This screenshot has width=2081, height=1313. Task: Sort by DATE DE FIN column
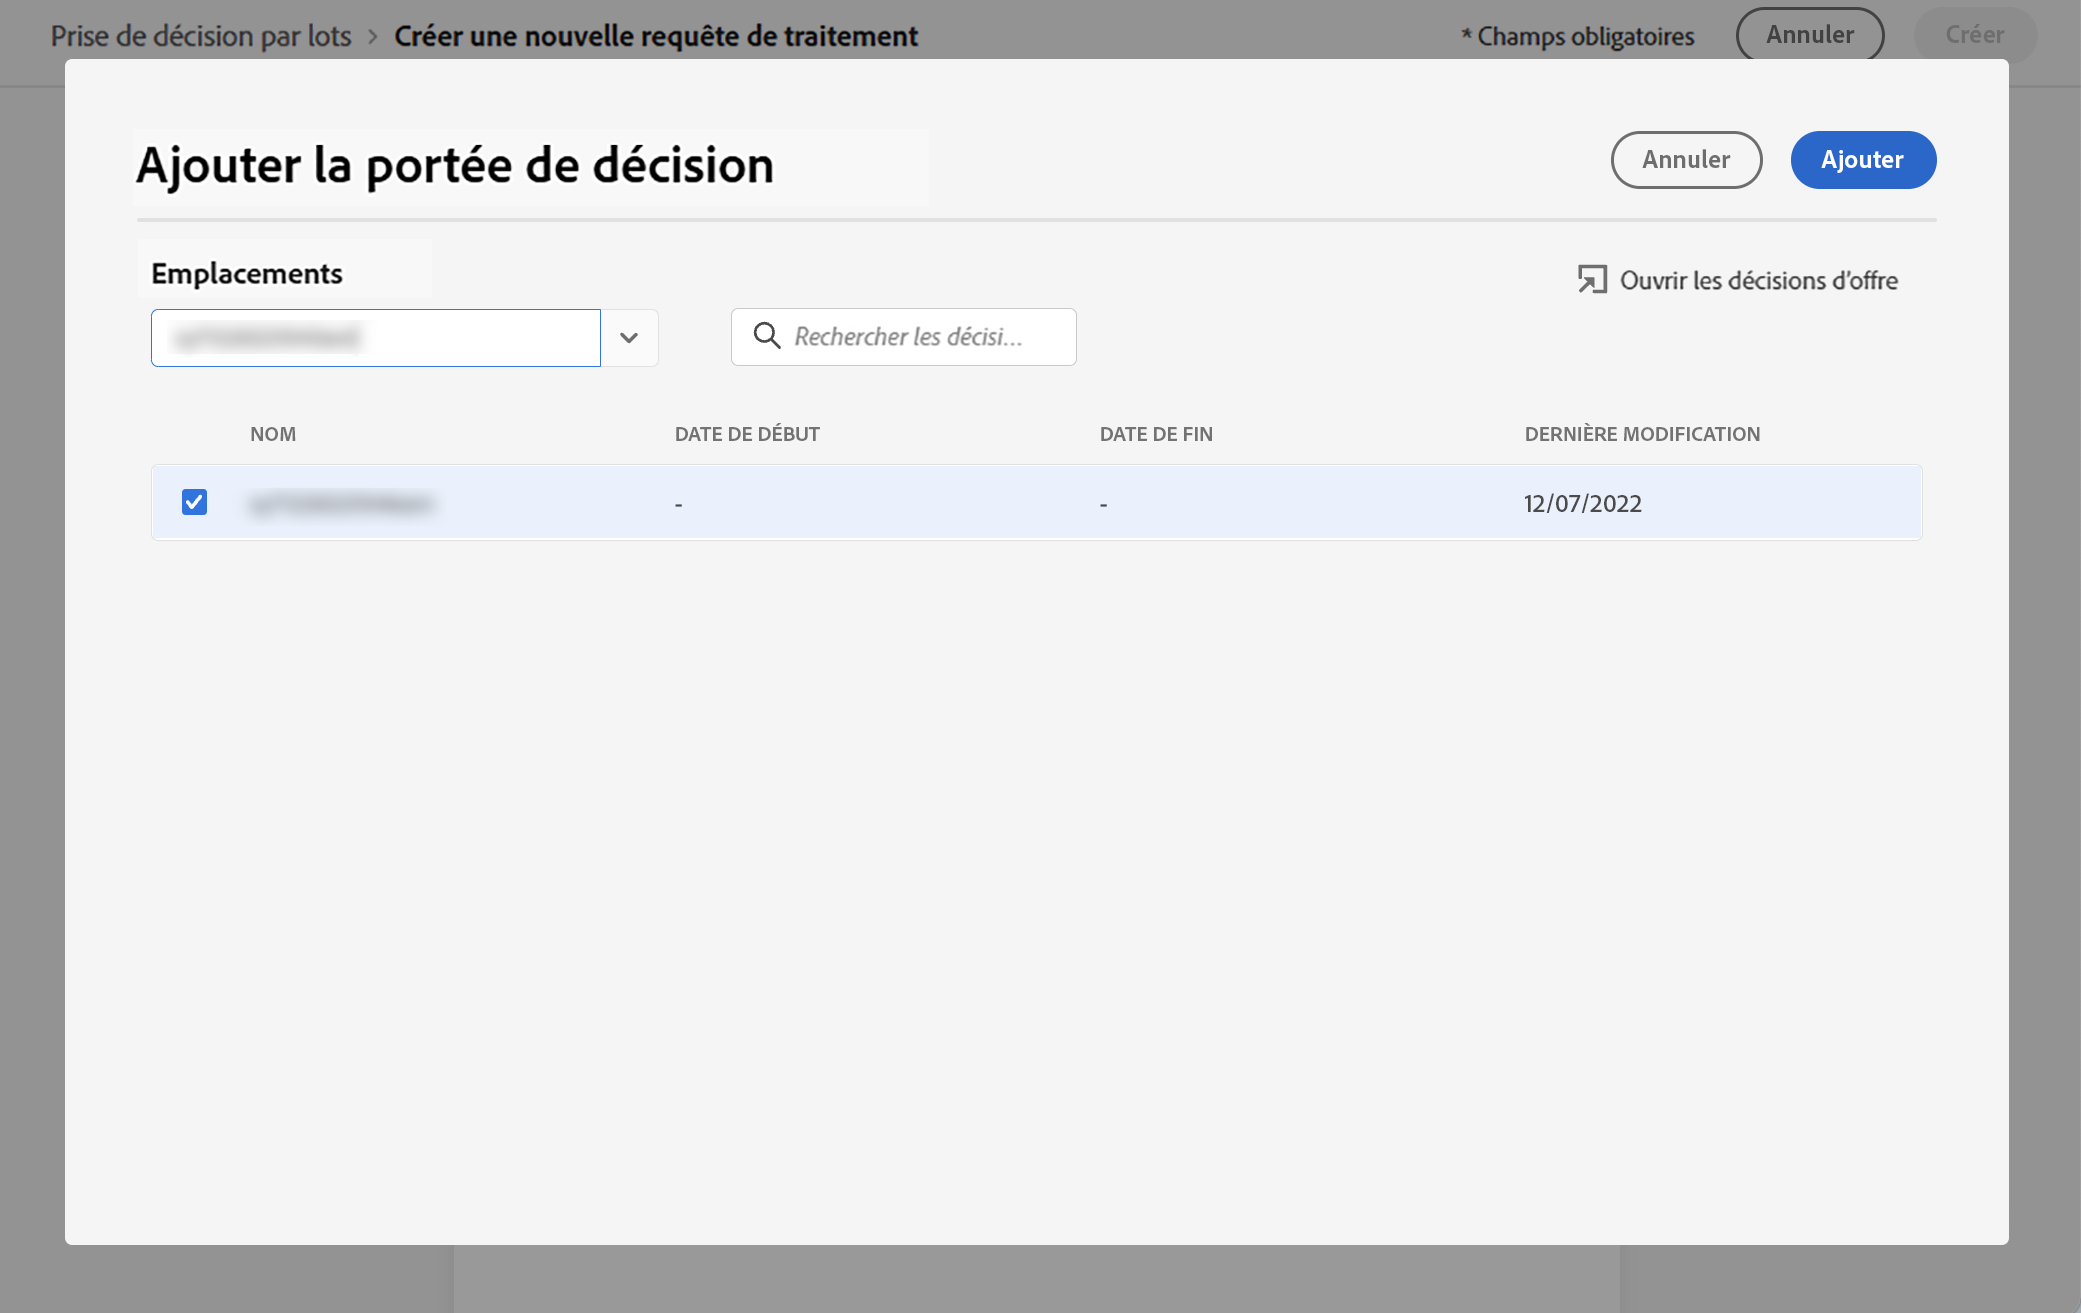(x=1156, y=434)
